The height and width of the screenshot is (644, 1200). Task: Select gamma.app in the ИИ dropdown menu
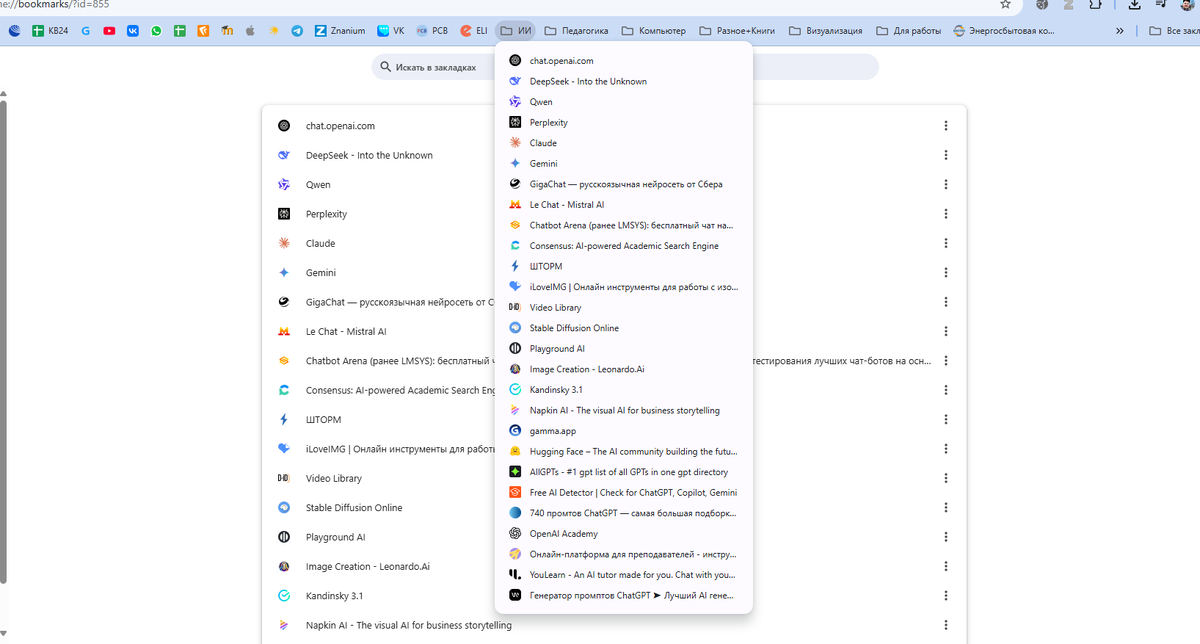(624, 431)
